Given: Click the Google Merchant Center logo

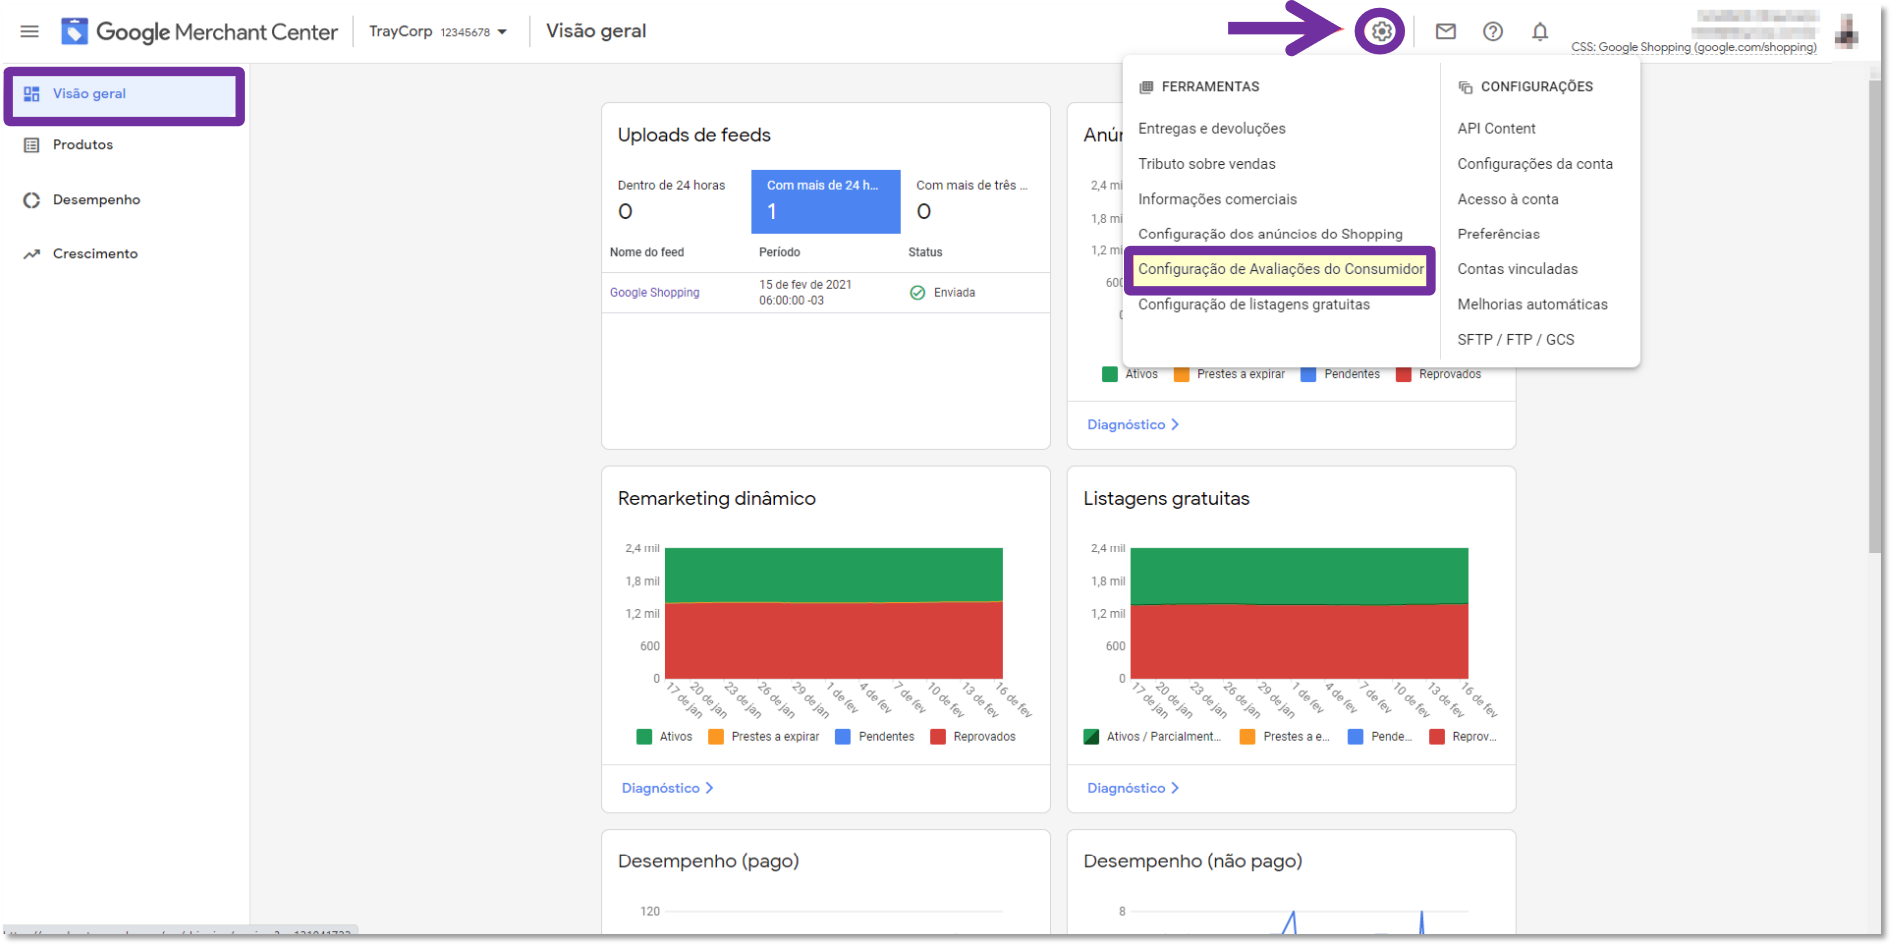Looking at the screenshot, I should [200, 31].
